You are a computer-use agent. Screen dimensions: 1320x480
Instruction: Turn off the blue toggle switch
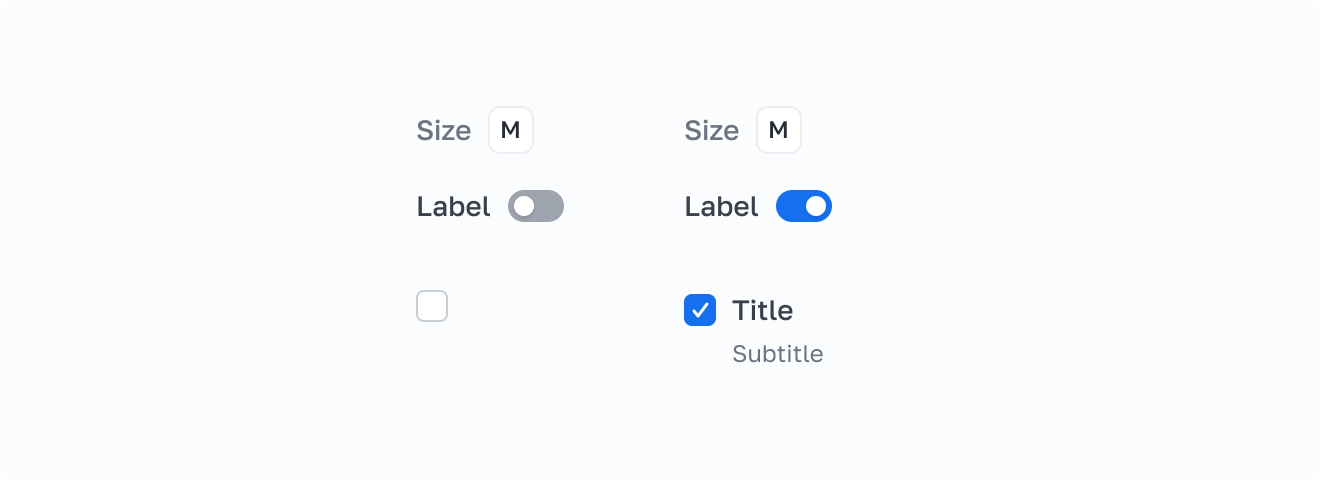pos(804,206)
